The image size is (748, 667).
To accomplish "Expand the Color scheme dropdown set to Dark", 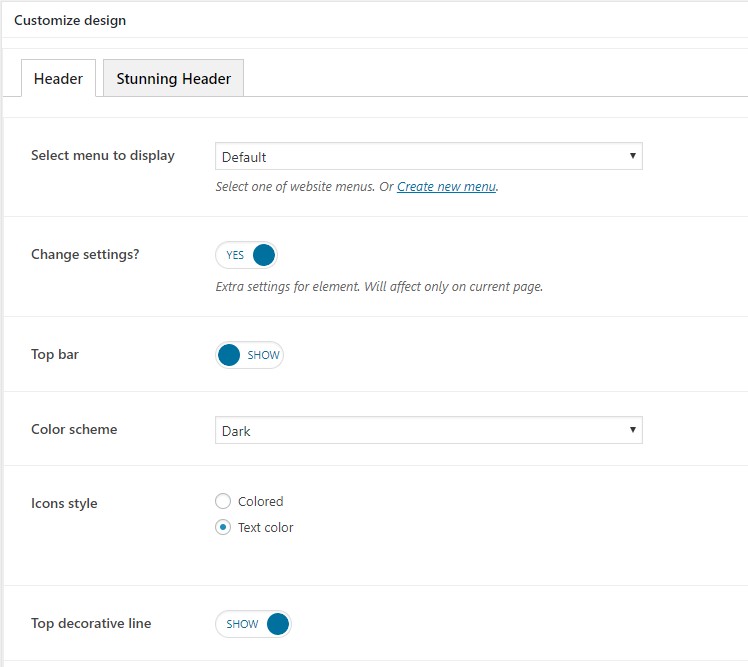I will pyautogui.click(x=428, y=430).
